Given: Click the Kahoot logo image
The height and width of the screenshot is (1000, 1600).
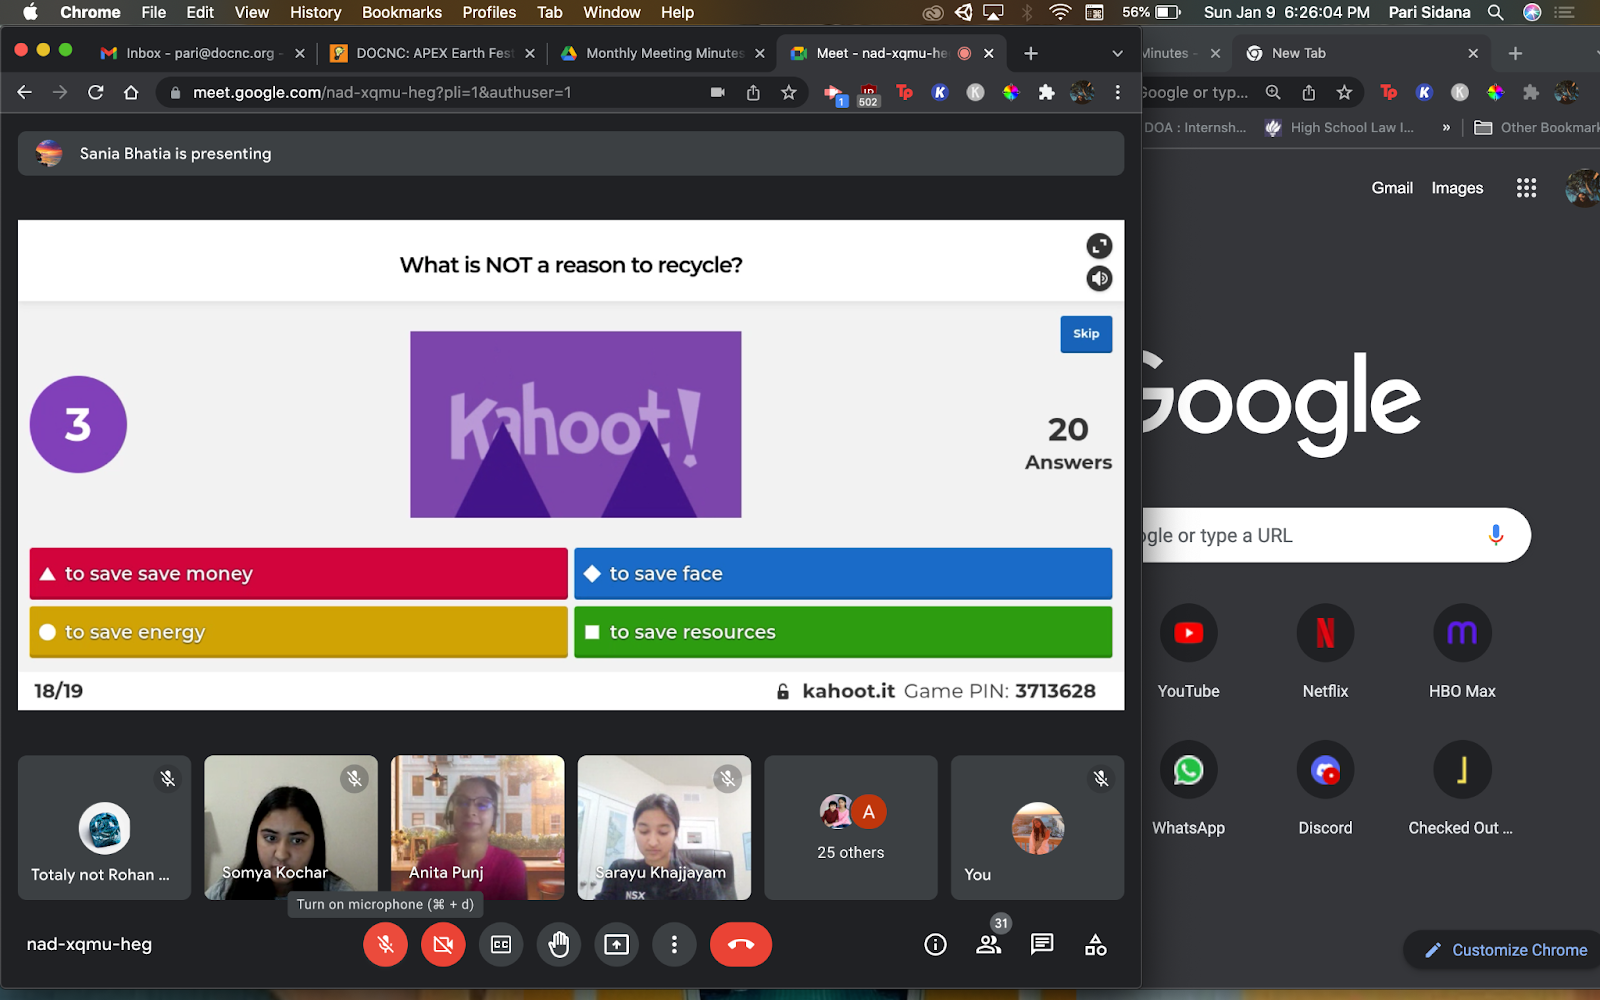Looking at the screenshot, I should tap(576, 424).
